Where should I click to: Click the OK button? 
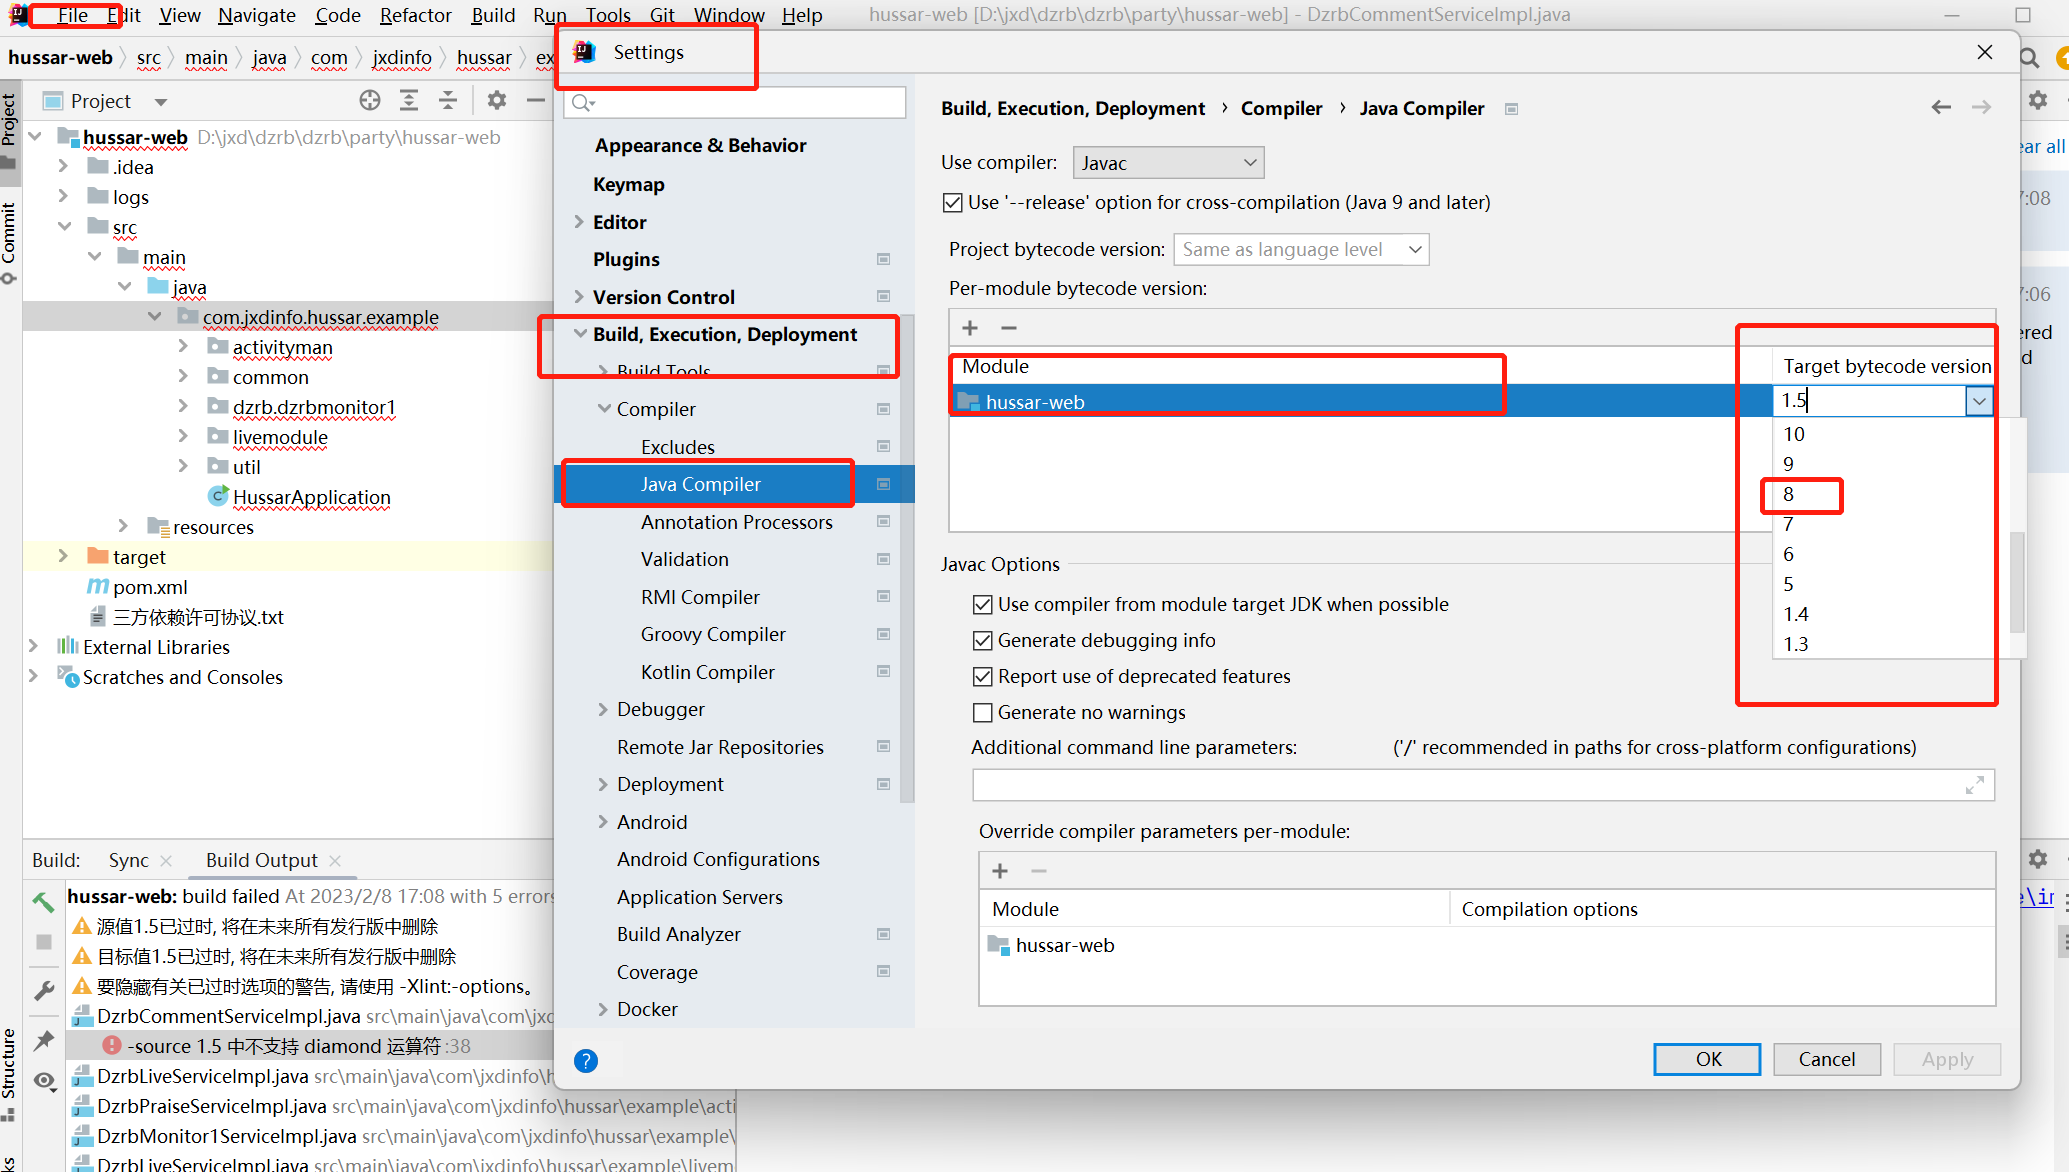pyautogui.click(x=1707, y=1059)
